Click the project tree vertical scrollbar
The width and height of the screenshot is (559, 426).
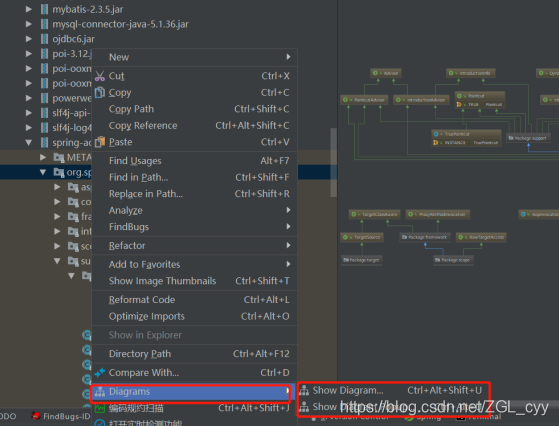pos(334,162)
